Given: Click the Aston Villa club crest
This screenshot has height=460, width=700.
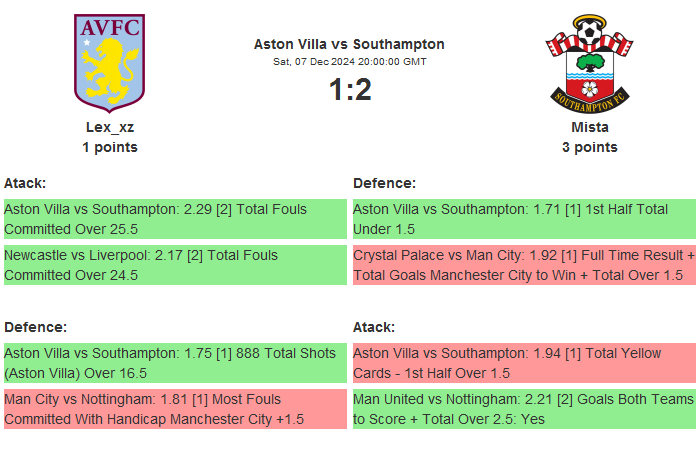Looking at the screenshot, I should point(110,62).
